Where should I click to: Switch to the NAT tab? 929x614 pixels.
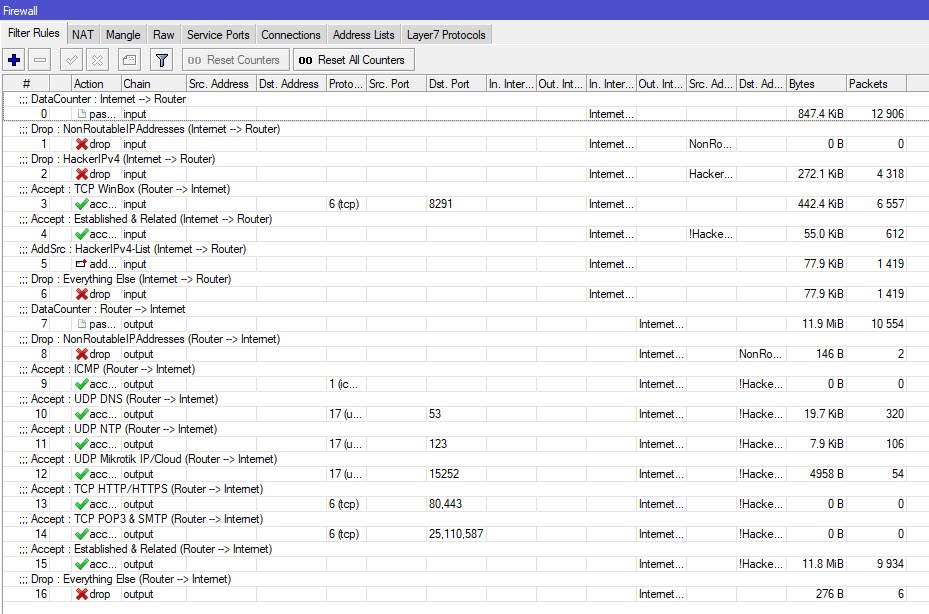(83, 35)
